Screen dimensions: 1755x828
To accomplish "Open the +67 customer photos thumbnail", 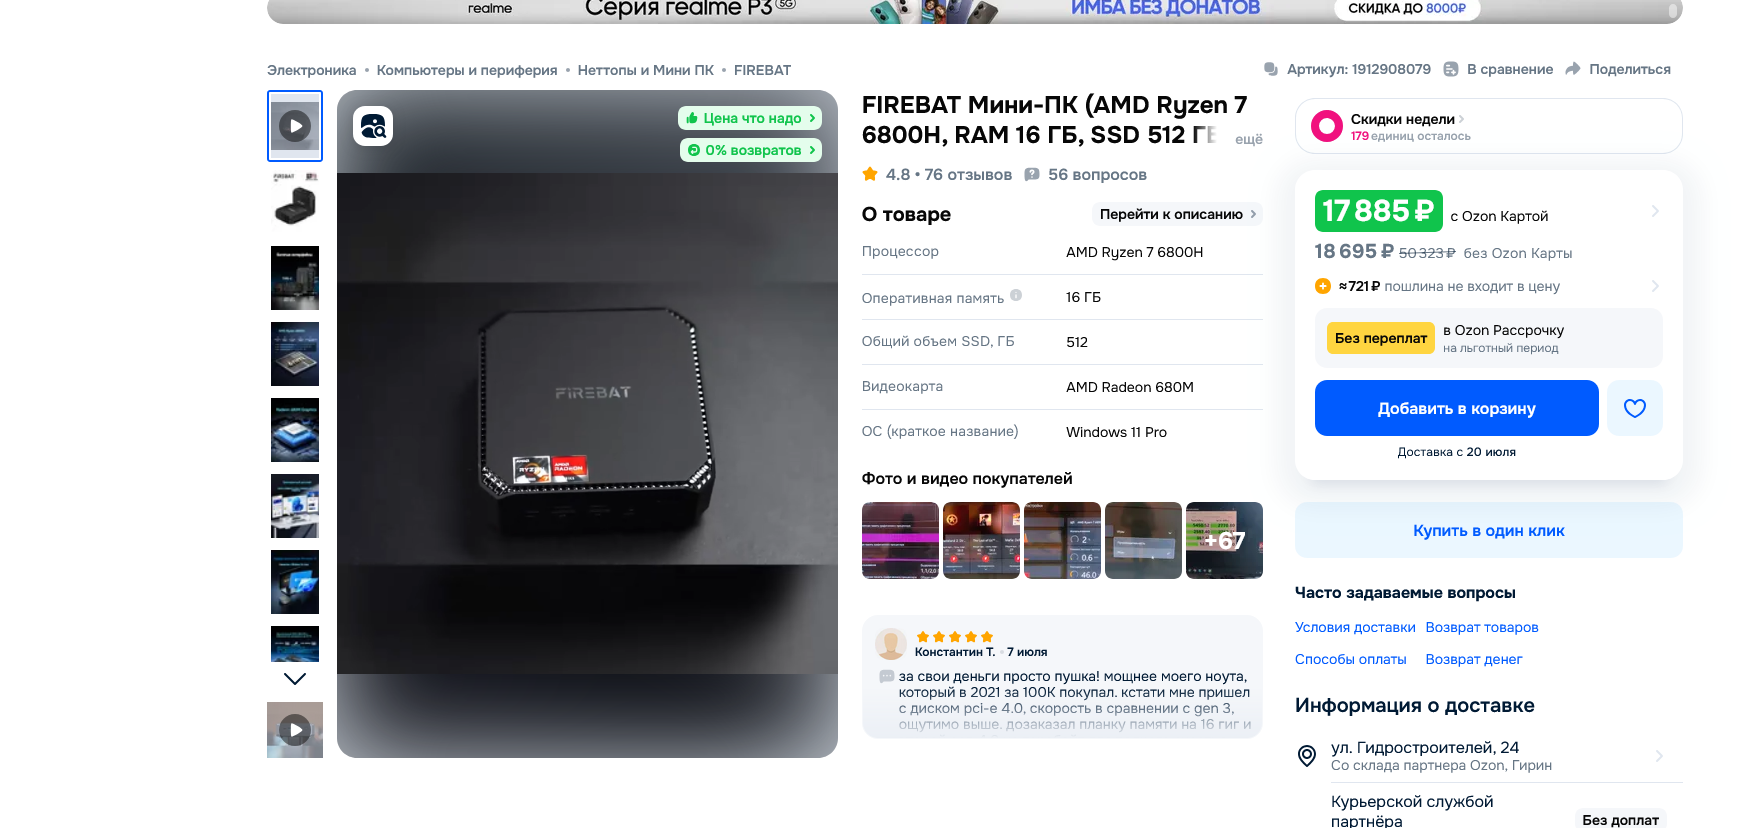I will click(x=1224, y=540).
